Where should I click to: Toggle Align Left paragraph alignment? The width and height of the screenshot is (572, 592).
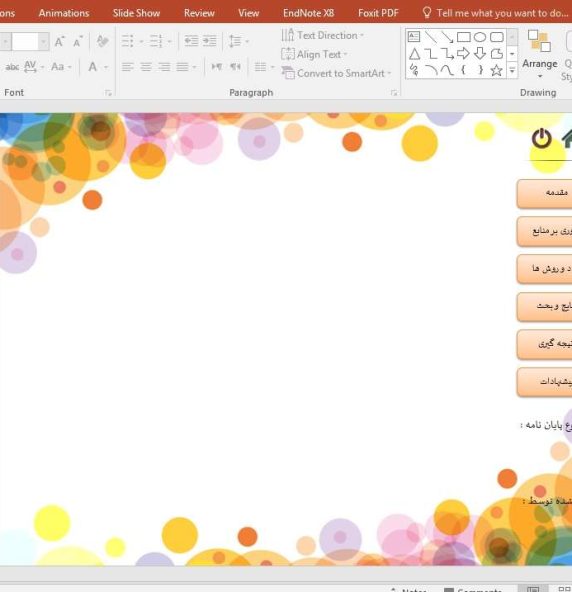pyautogui.click(x=128, y=67)
